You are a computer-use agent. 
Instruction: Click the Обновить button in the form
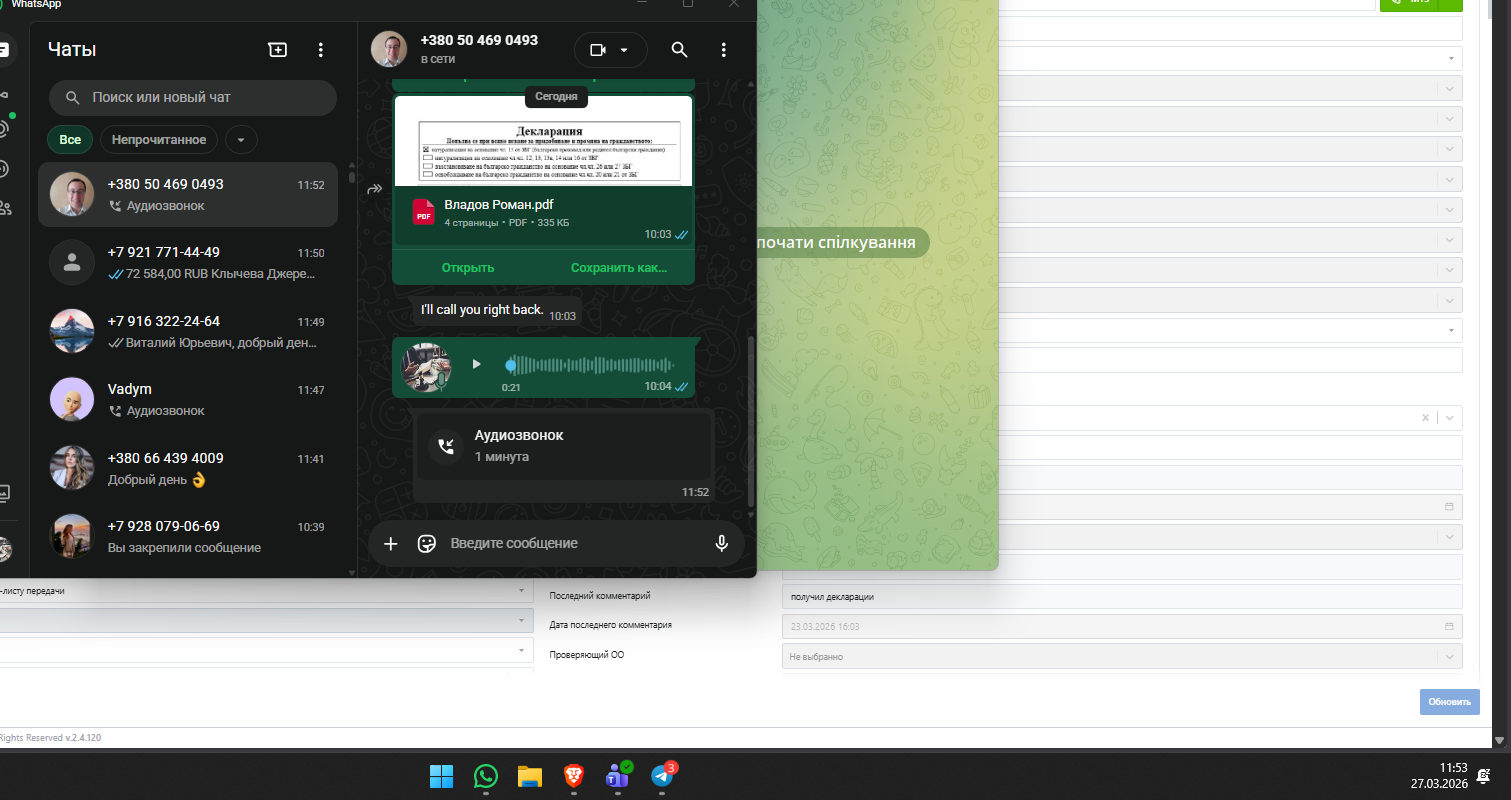1449,702
